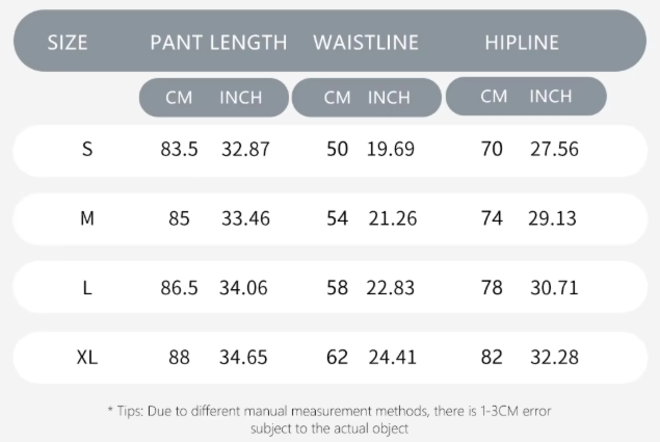This screenshot has width=660, height=442.
Task: Select the XL size row label
Action: pos(87,357)
